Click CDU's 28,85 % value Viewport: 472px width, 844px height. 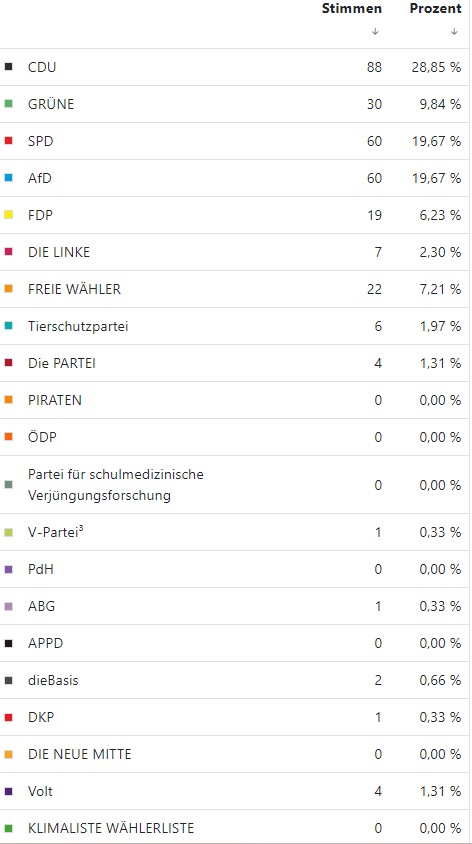click(437, 67)
